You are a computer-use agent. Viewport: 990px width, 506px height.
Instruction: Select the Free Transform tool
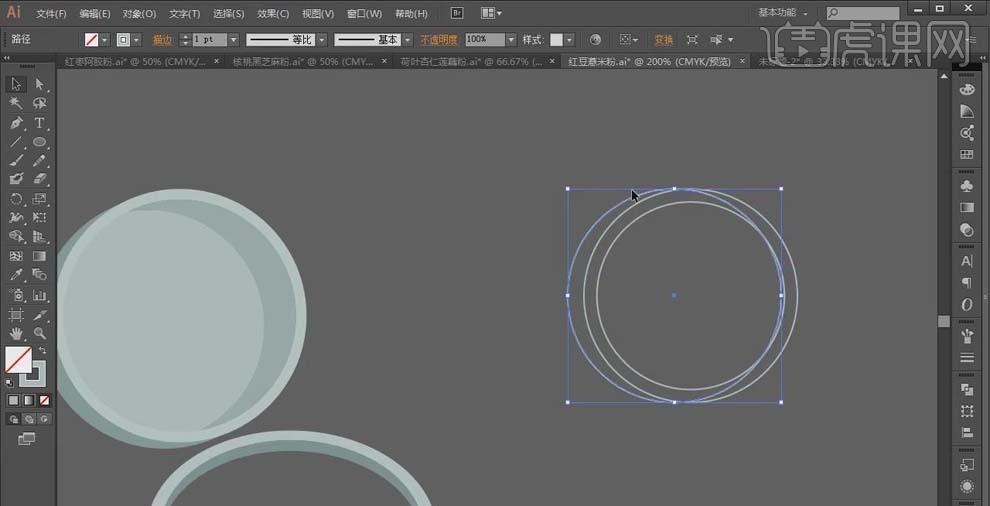click(40, 218)
